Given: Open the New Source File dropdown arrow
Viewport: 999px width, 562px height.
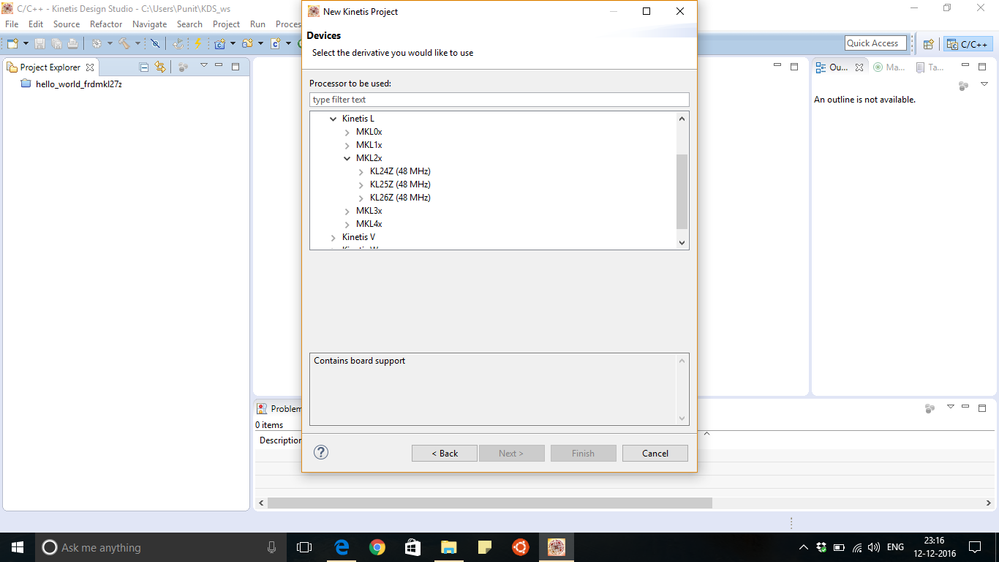Looking at the screenshot, I should click(x=289, y=43).
